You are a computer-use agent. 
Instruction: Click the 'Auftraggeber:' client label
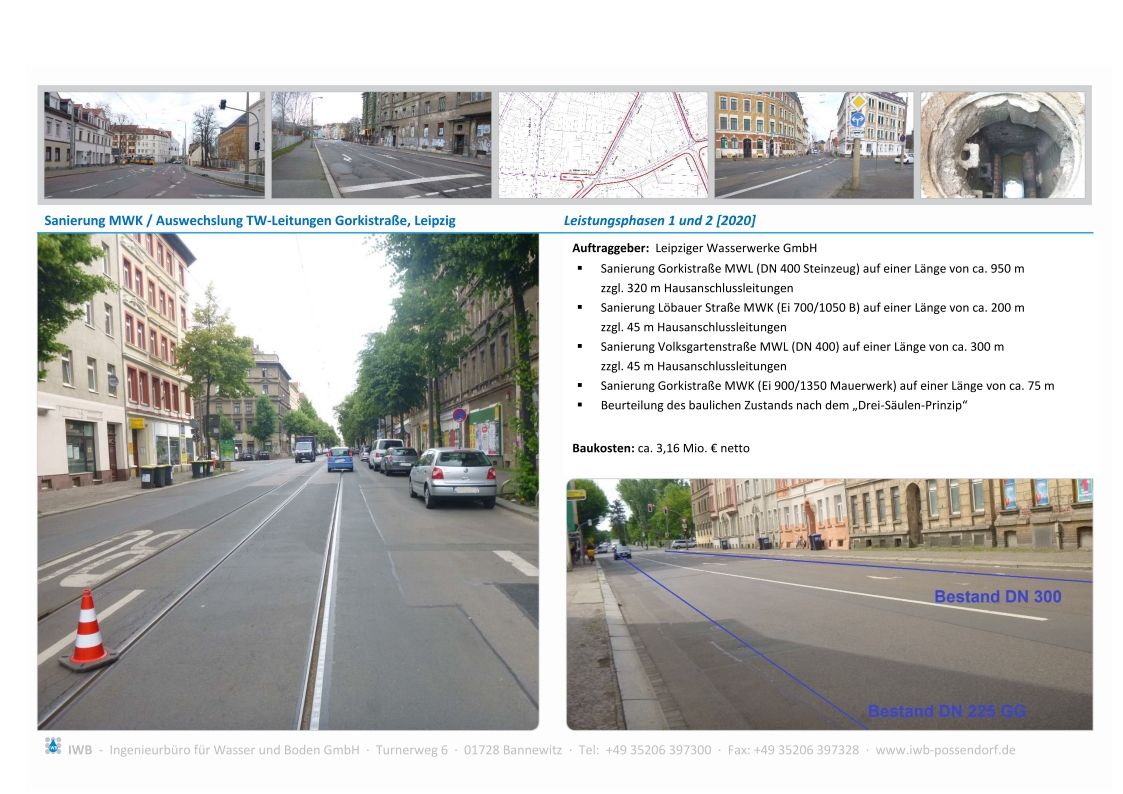tap(610, 248)
